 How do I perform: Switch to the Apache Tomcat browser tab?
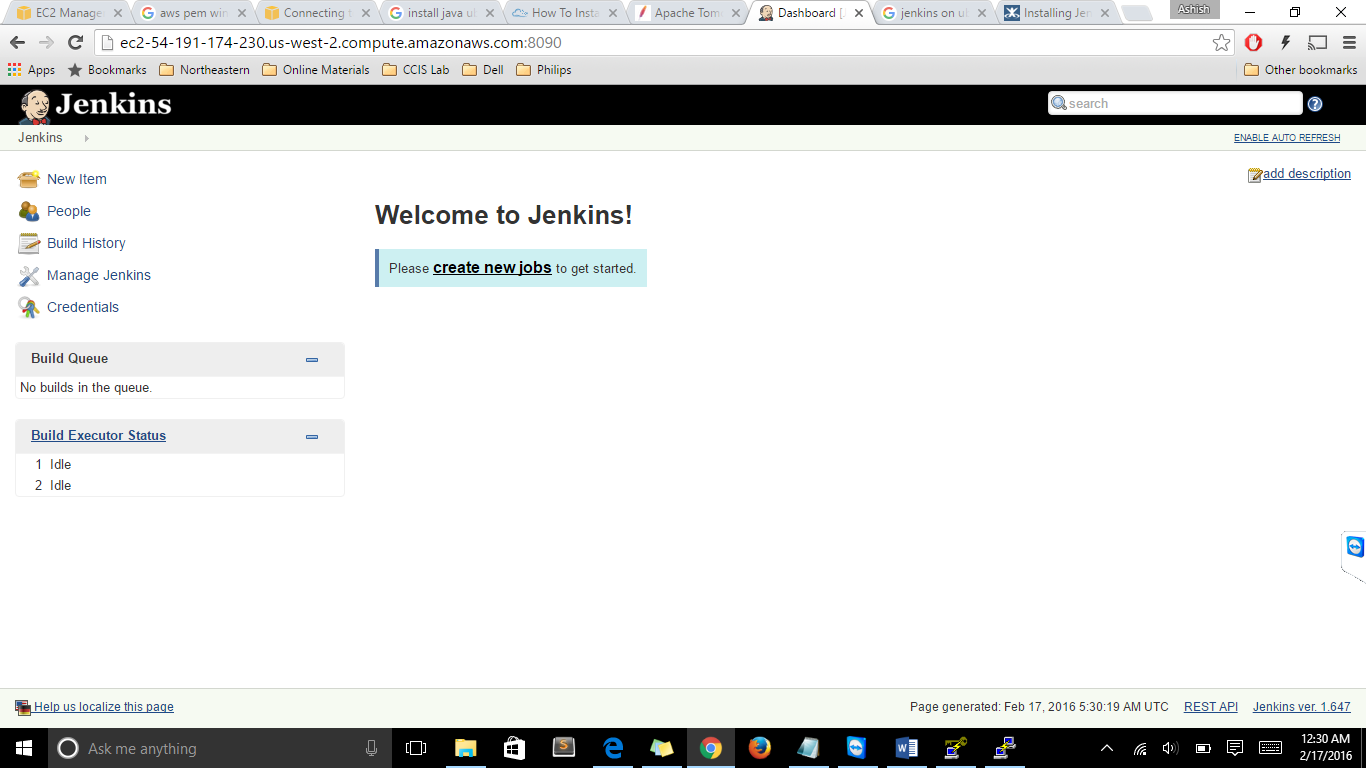[x=687, y=13]
